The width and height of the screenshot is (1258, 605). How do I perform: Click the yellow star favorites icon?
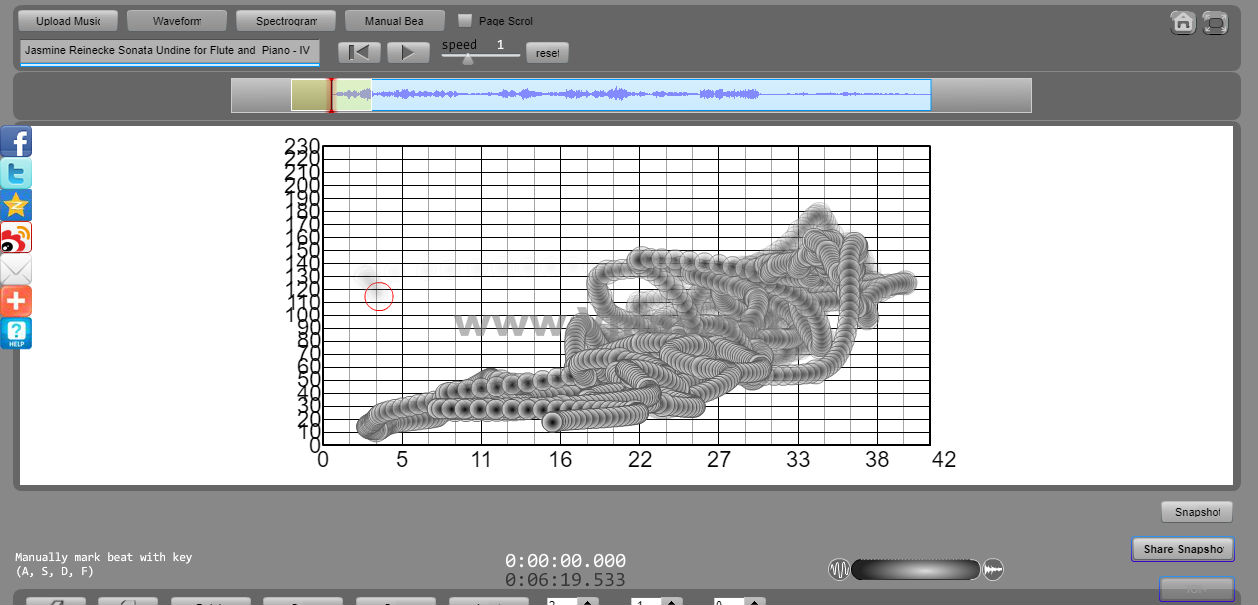point(16,205)
